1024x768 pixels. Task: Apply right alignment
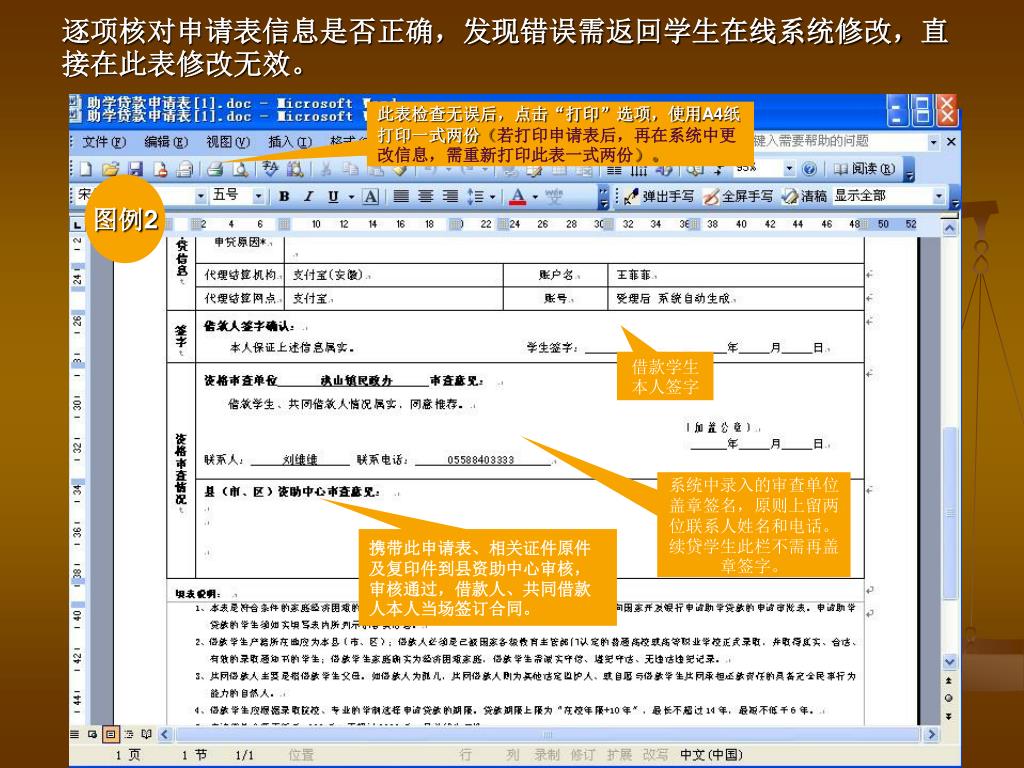click(451, 196)
